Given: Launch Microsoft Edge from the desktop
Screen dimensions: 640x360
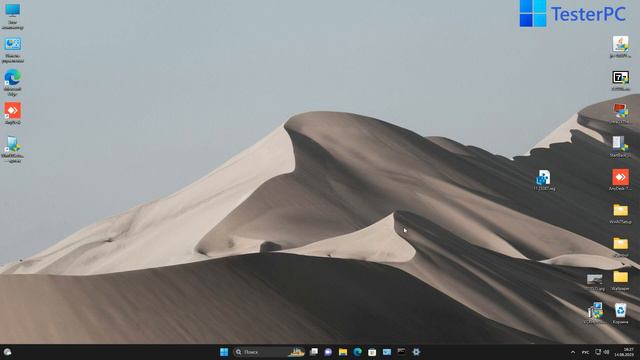Looking at the screenshot, I should click(13, 83).
